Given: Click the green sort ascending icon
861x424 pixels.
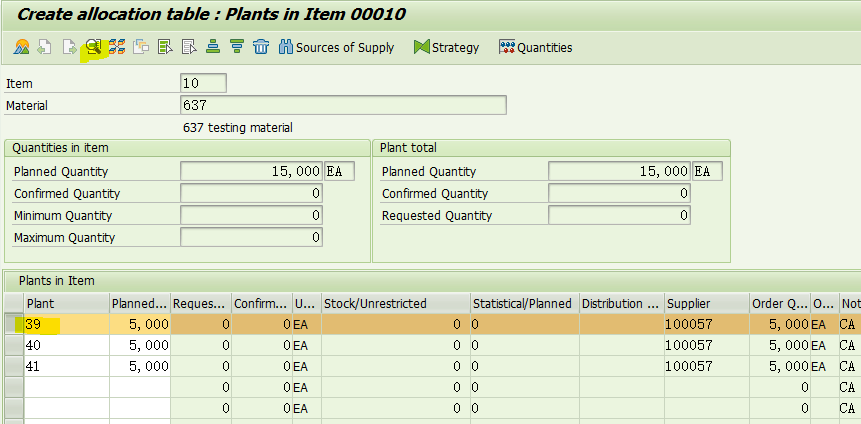Looking at the screenshot, I should 213,47.
